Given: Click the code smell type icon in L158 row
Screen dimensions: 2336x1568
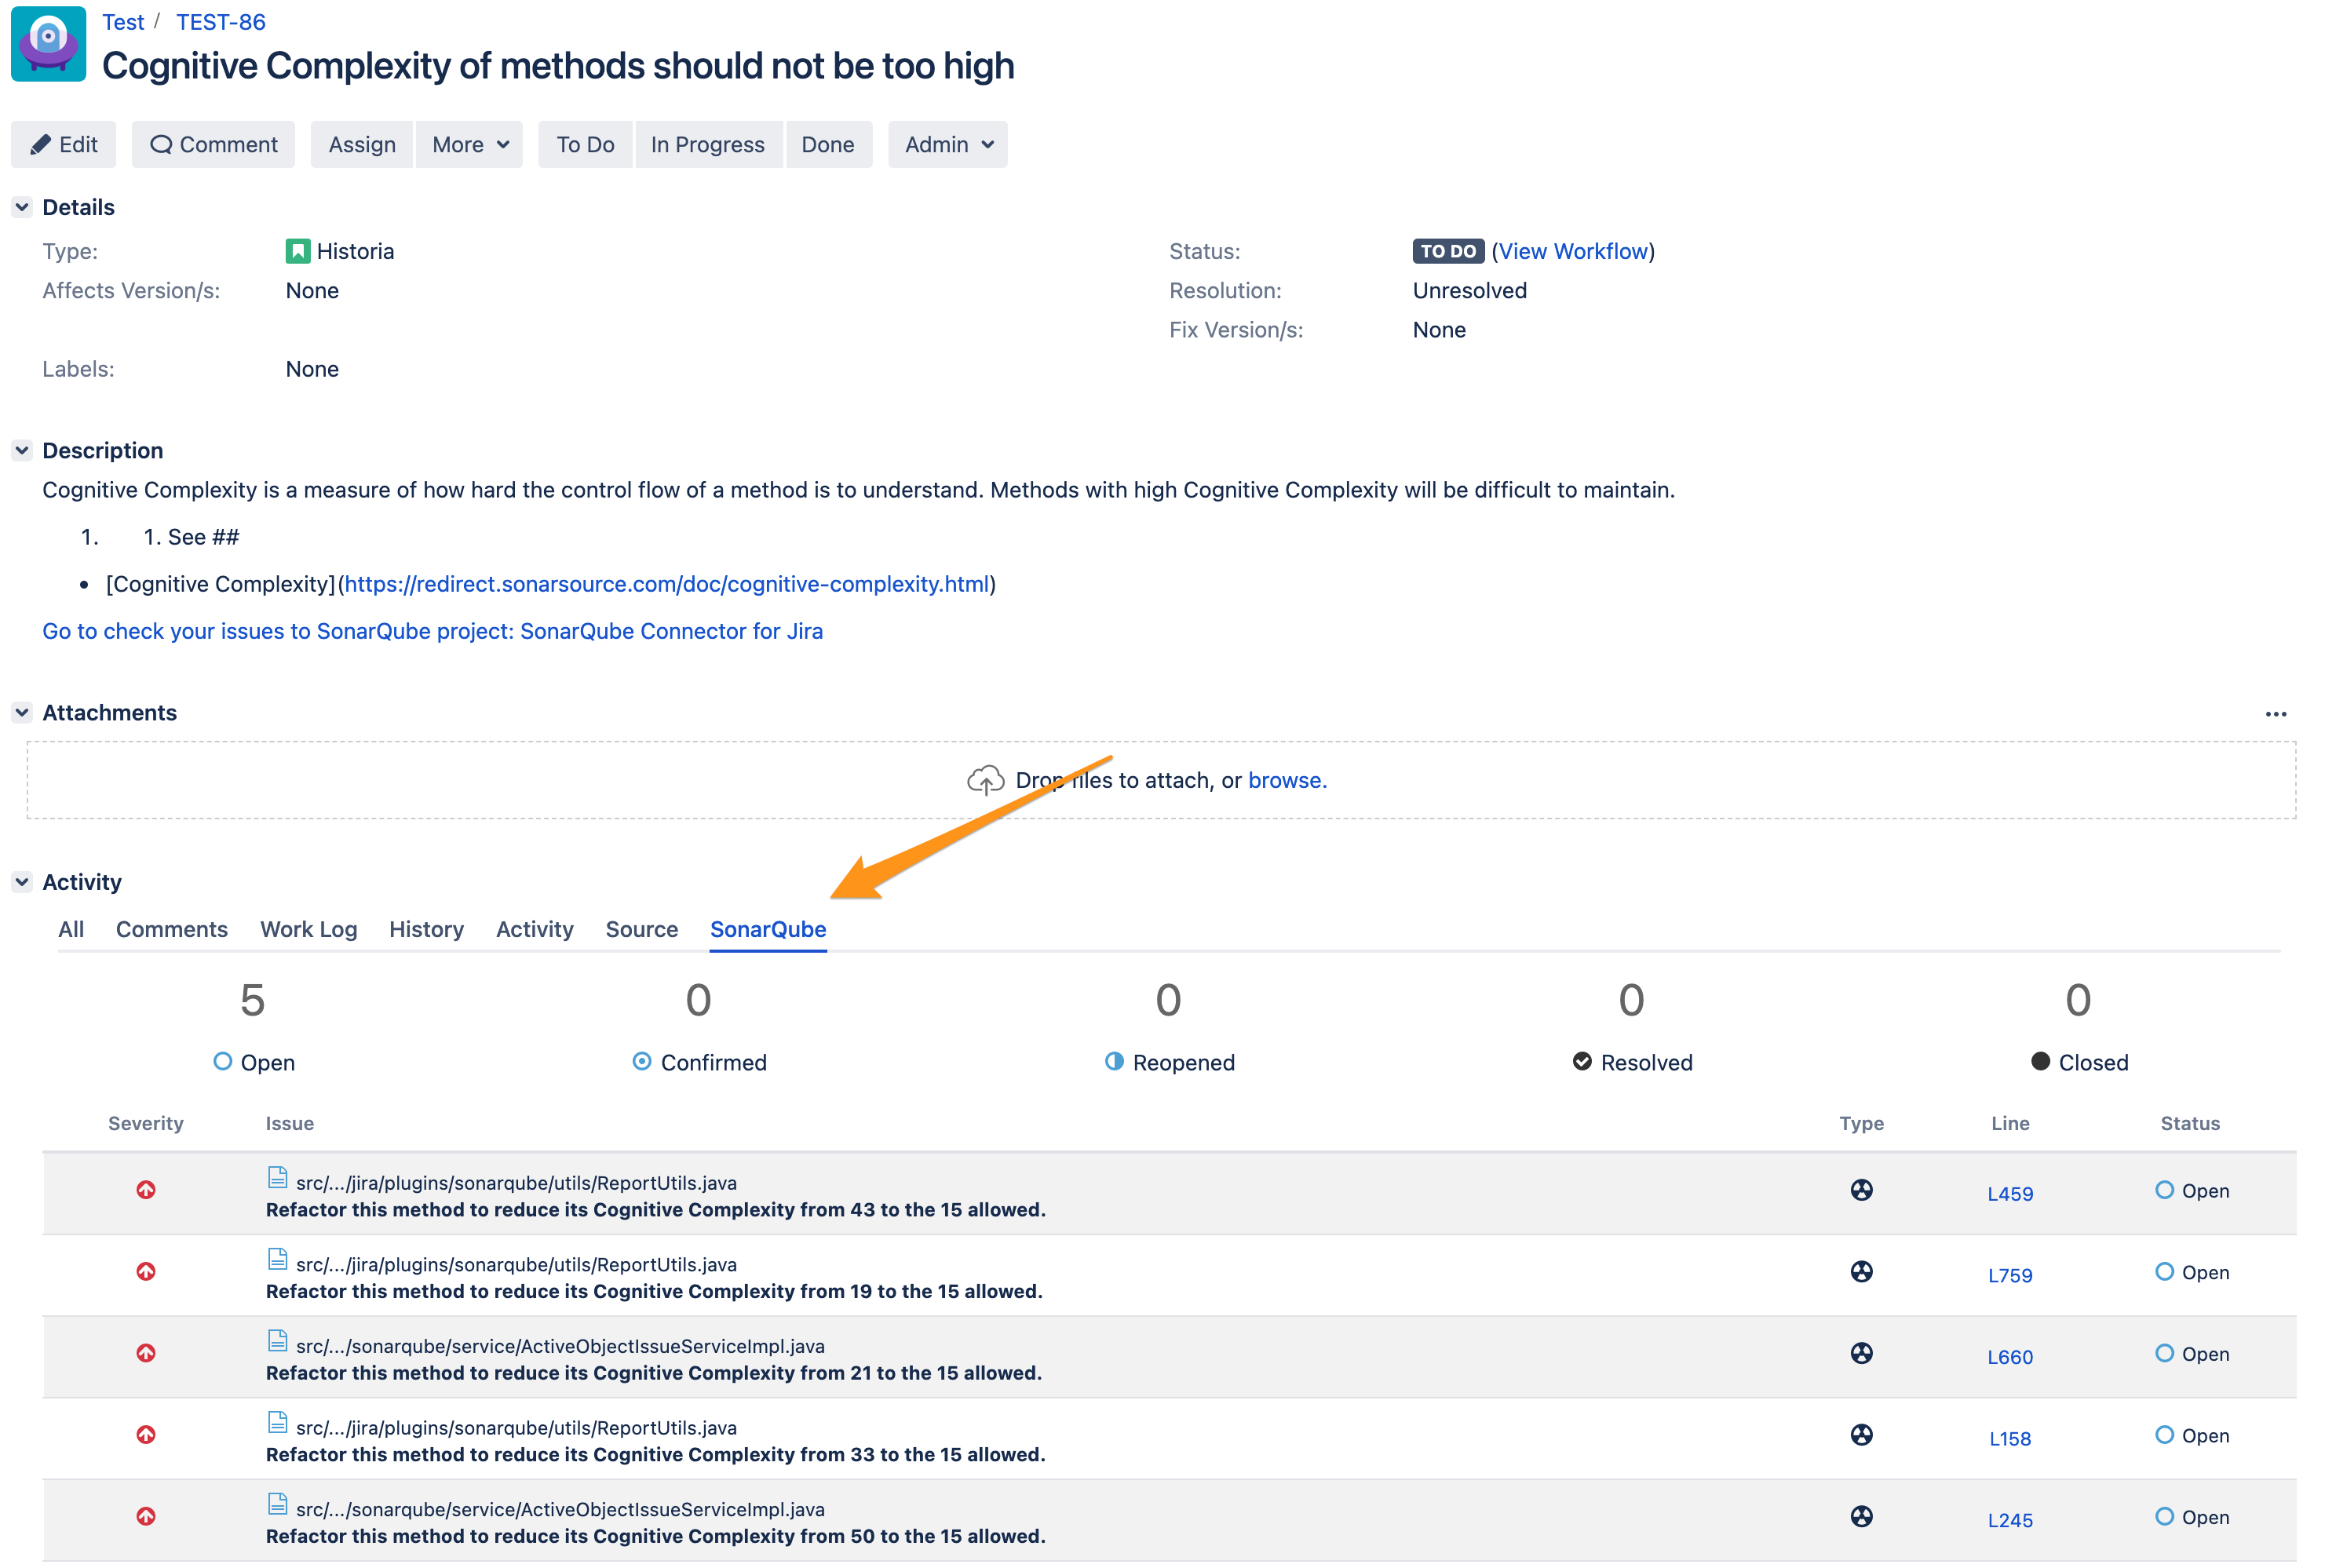Looking at the screenshot, I should pos(1861,1435).
